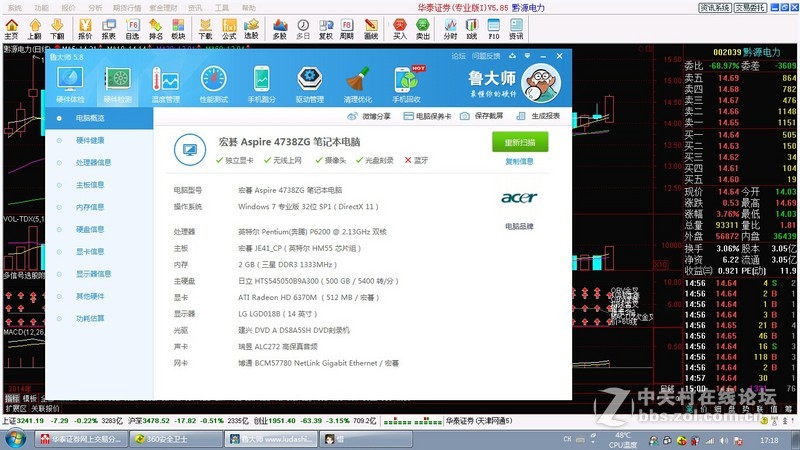
Task: Click the 下载 download icon
Action: [205, 29]
